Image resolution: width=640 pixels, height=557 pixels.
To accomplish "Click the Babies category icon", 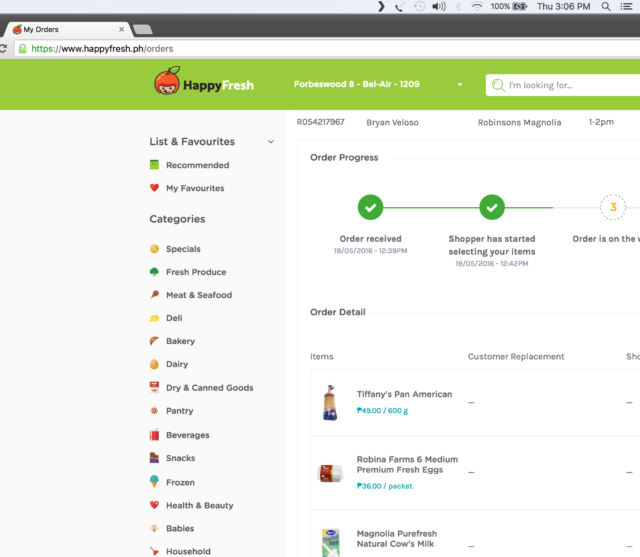I will point(154,528).
